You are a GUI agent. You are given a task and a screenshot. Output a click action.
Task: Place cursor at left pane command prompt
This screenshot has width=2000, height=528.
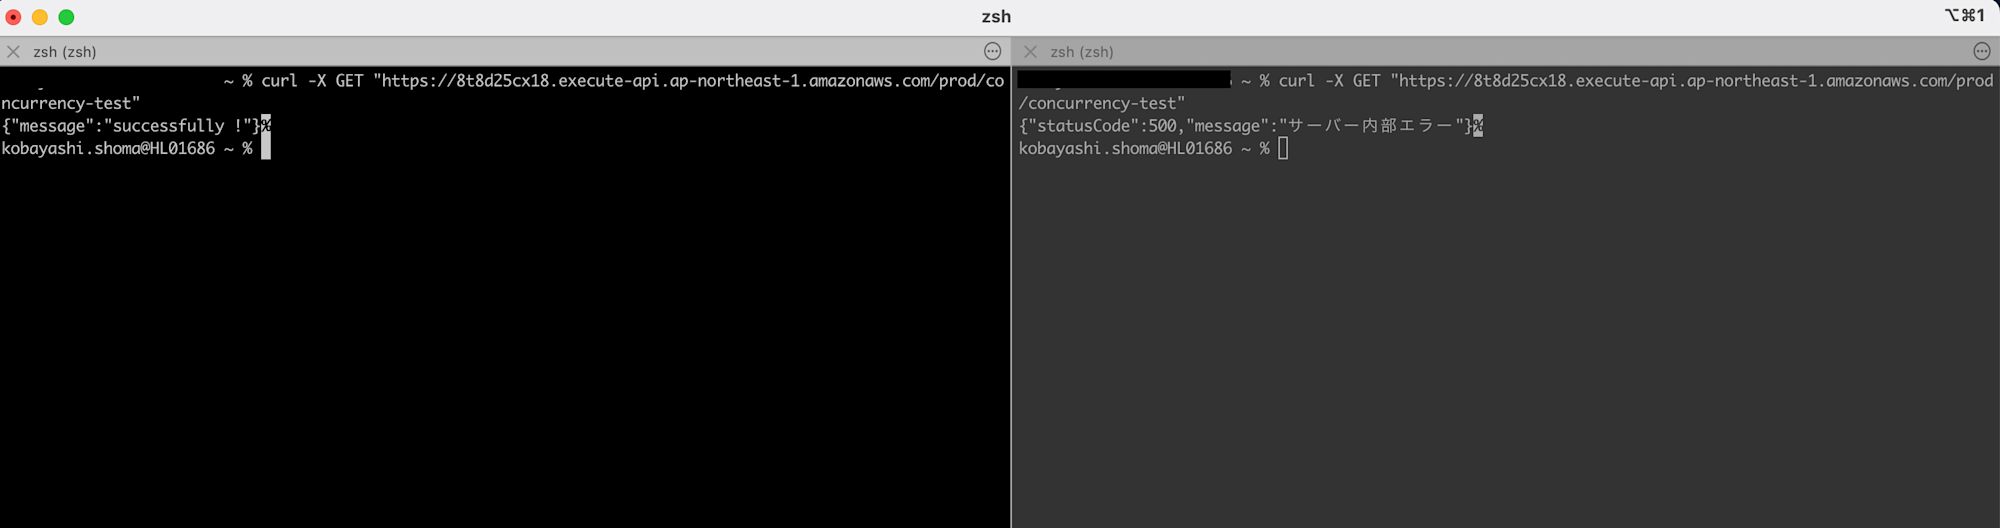(x=266, y=148)
